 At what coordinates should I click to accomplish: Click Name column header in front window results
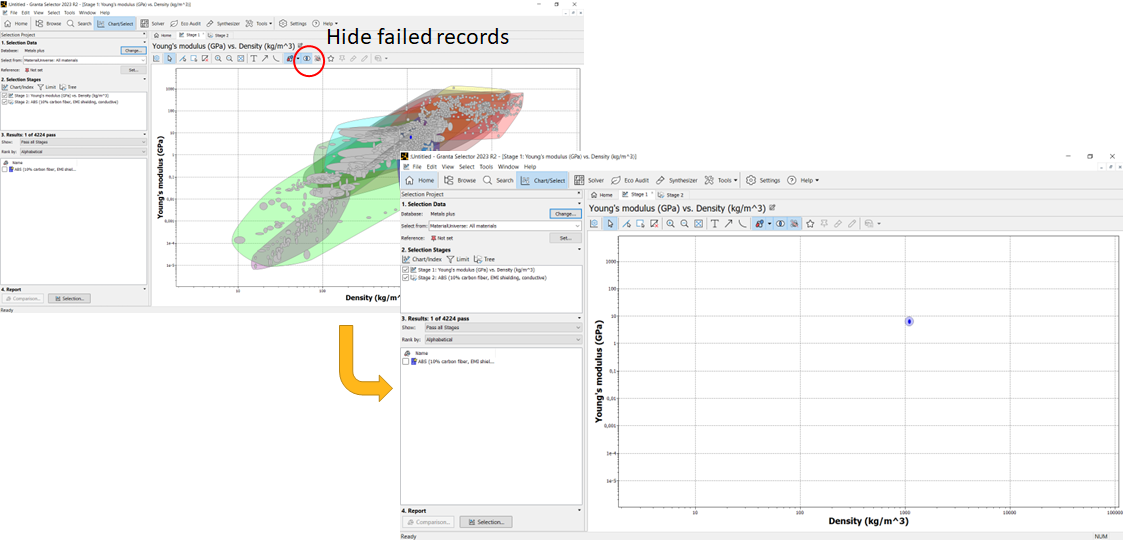(x=421, y=353)
